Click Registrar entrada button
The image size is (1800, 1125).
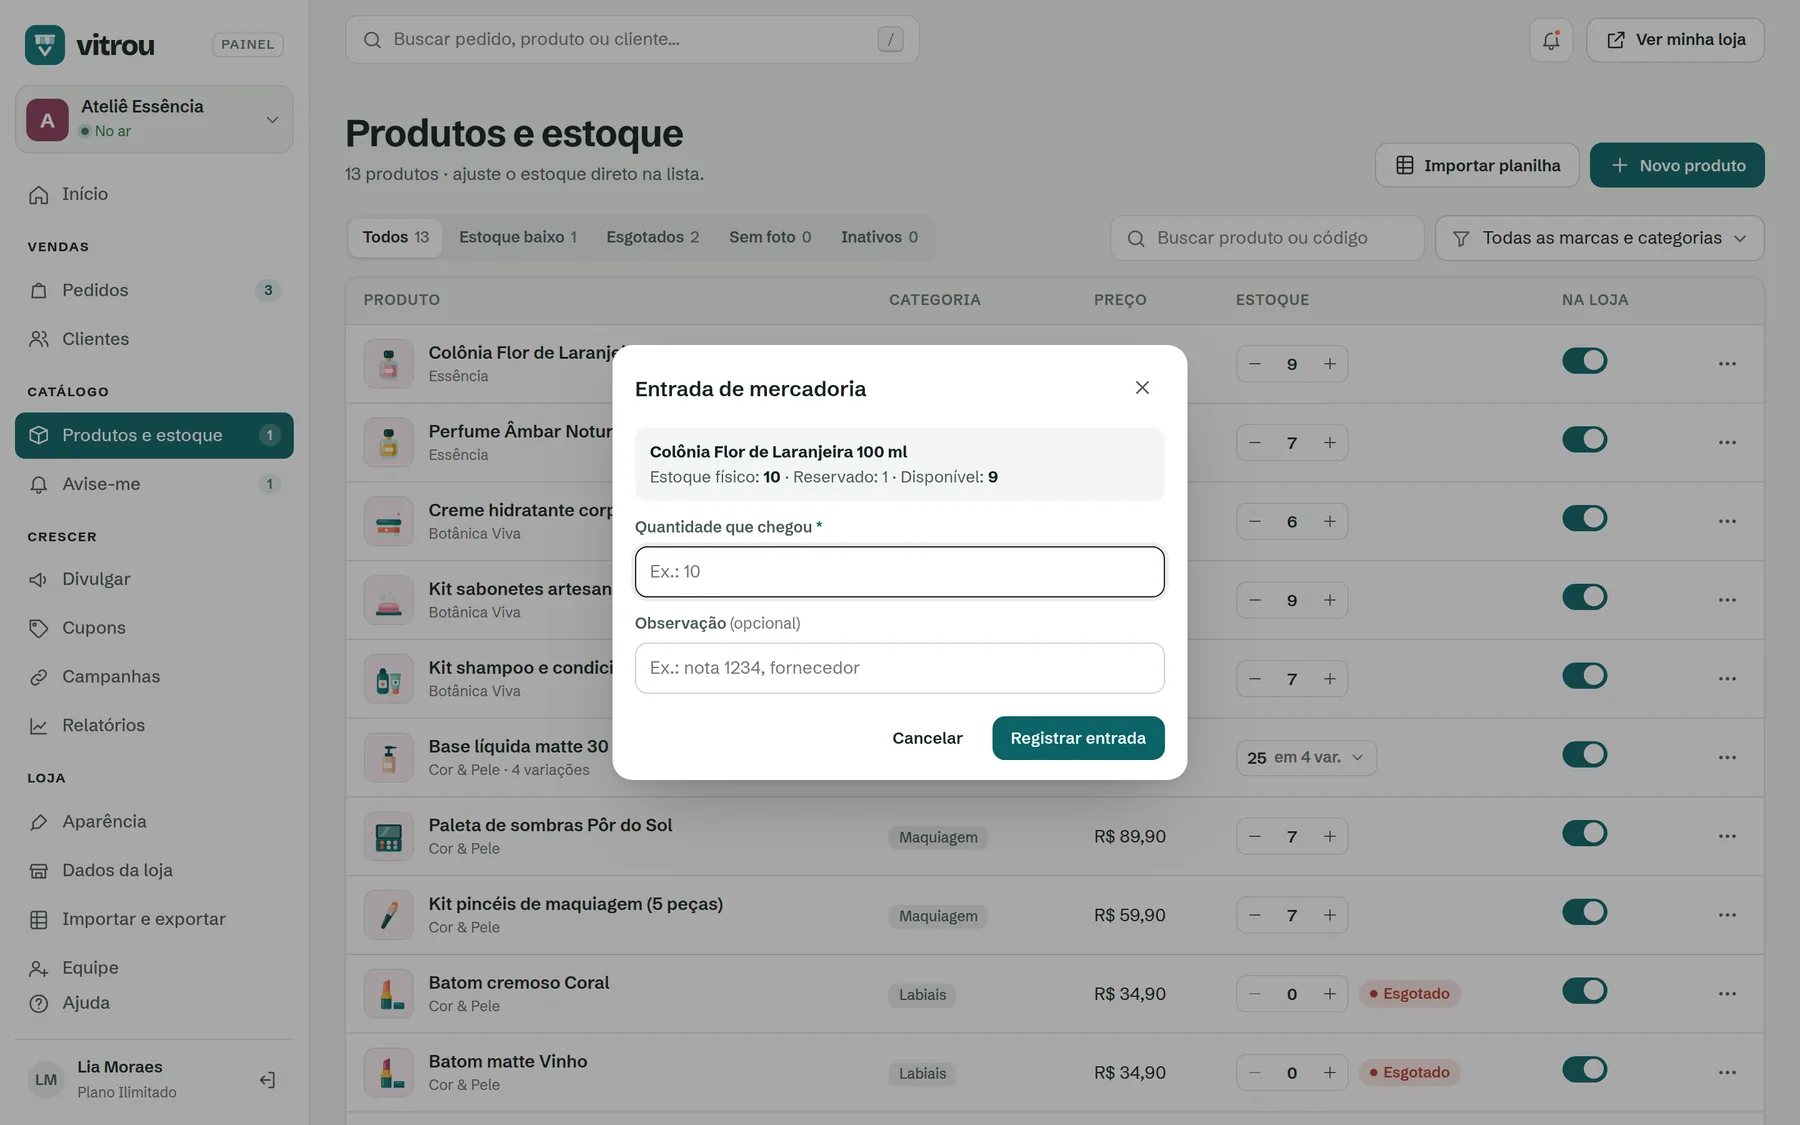pyautogui.click(x=1078, y=738)
